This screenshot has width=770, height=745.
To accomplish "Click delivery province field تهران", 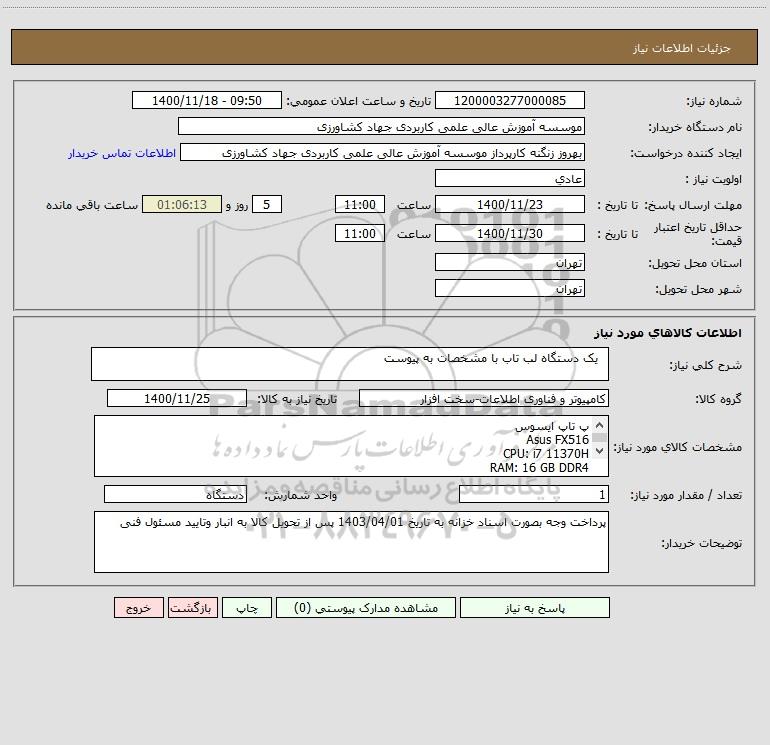I will pos(510,262).
